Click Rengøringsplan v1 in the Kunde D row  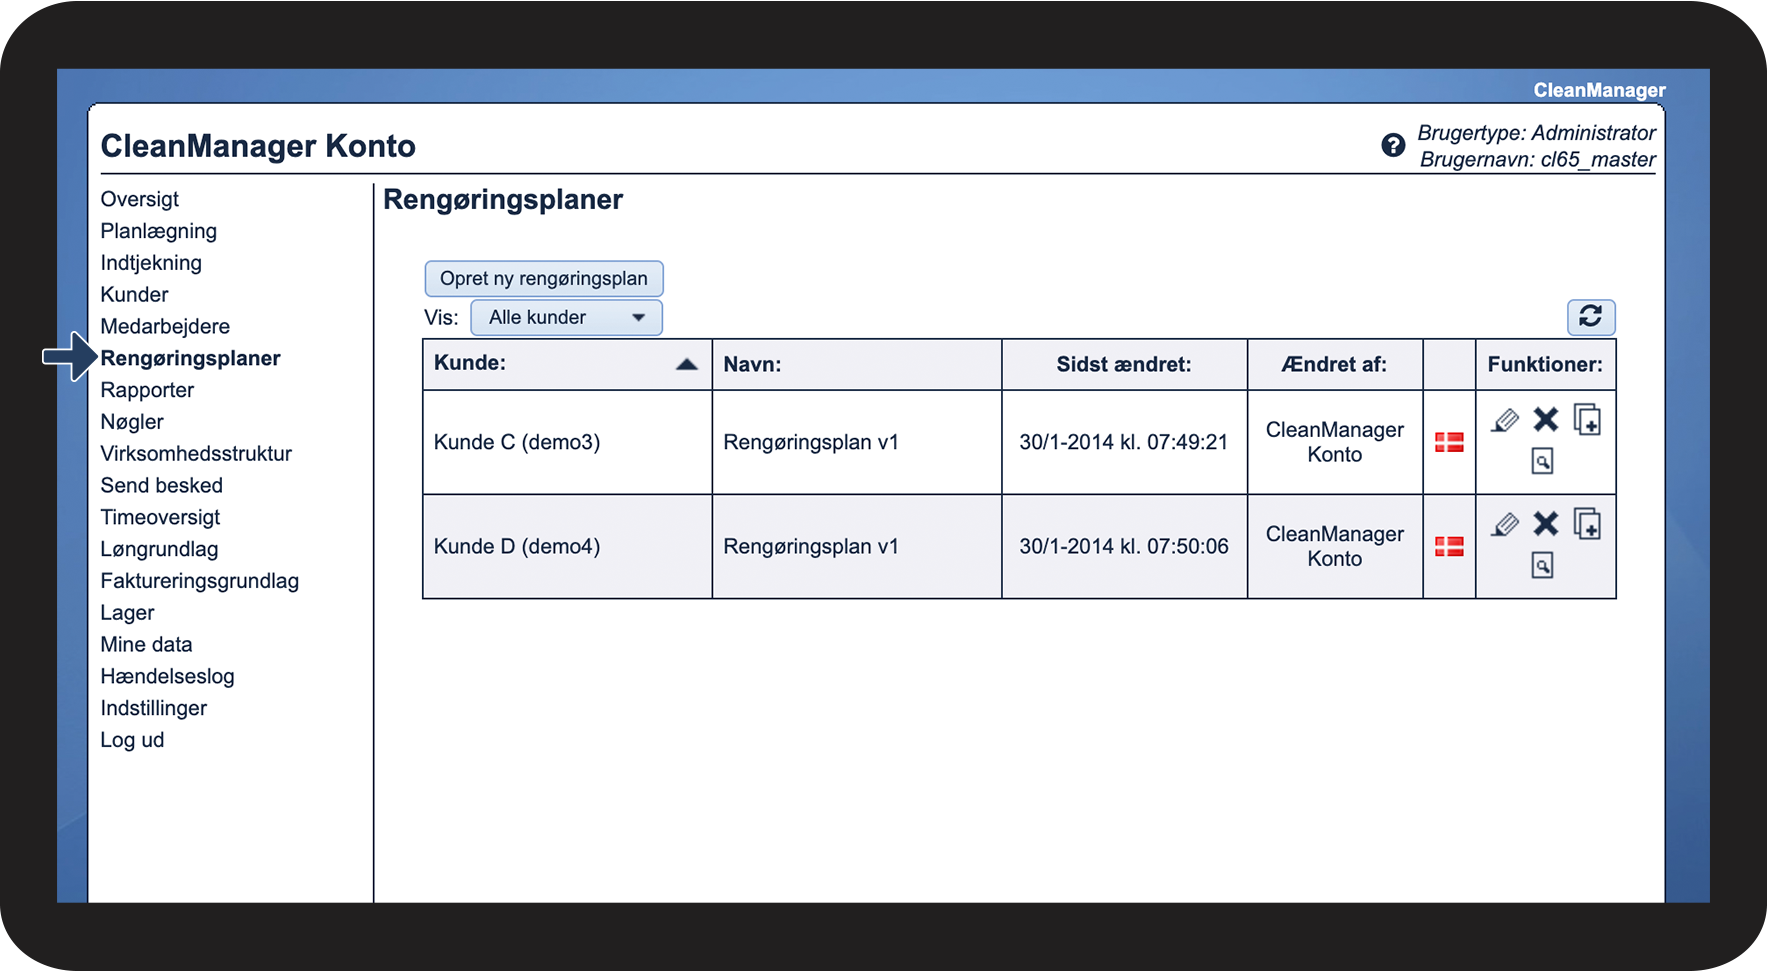(811, 546)
